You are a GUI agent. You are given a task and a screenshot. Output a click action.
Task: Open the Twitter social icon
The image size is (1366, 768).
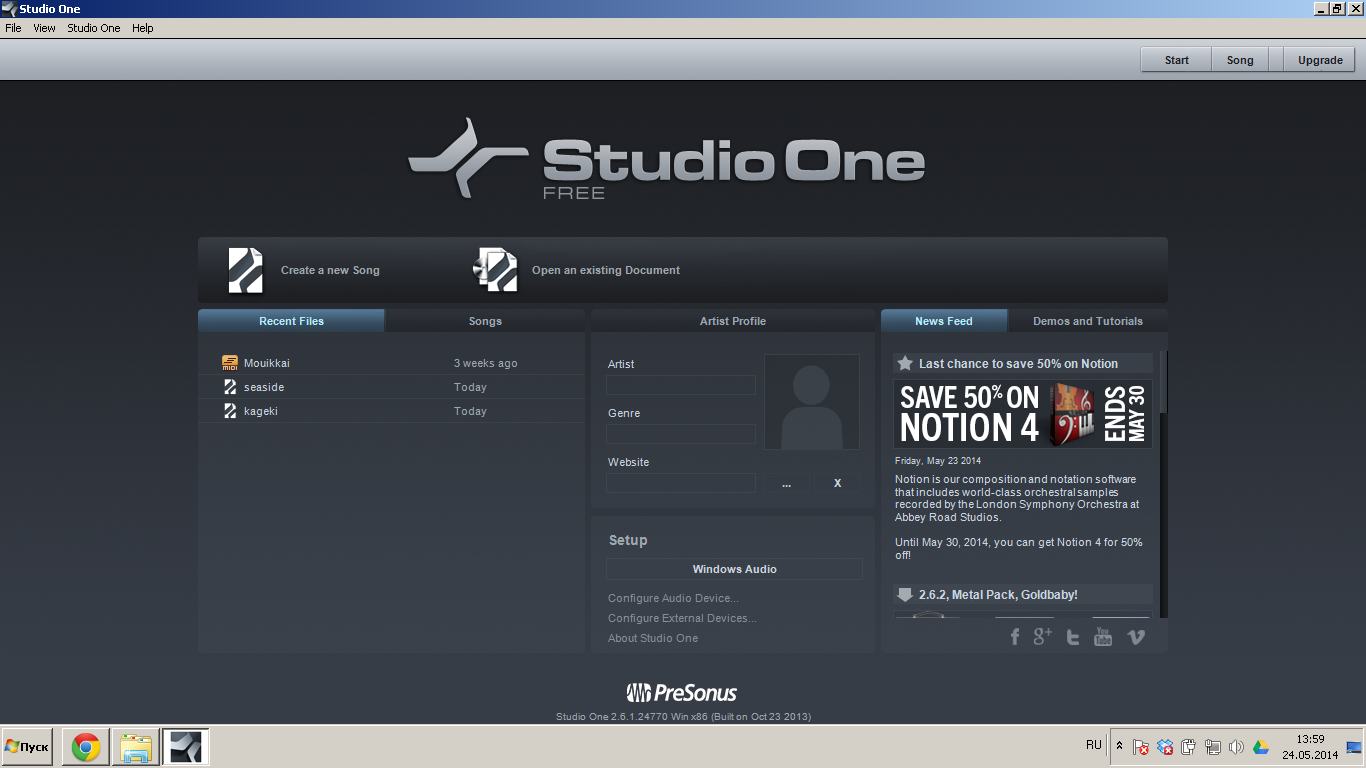1073,637
